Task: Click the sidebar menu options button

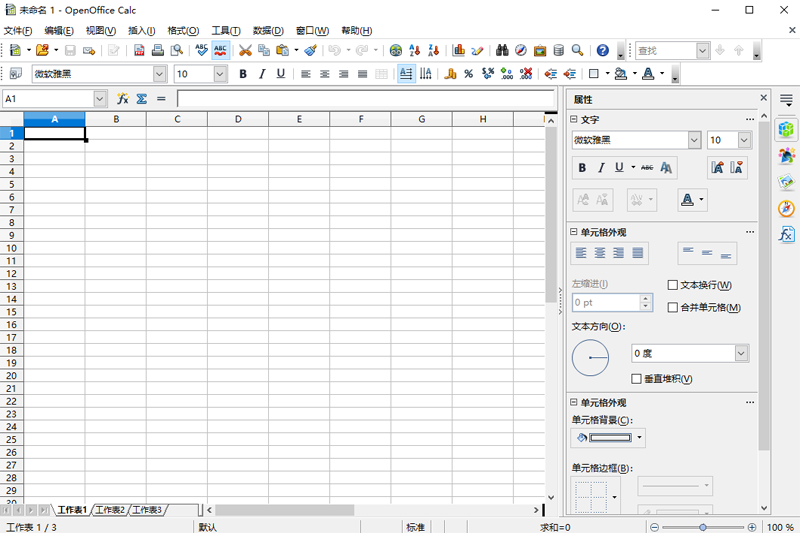Action: [786, 100]
